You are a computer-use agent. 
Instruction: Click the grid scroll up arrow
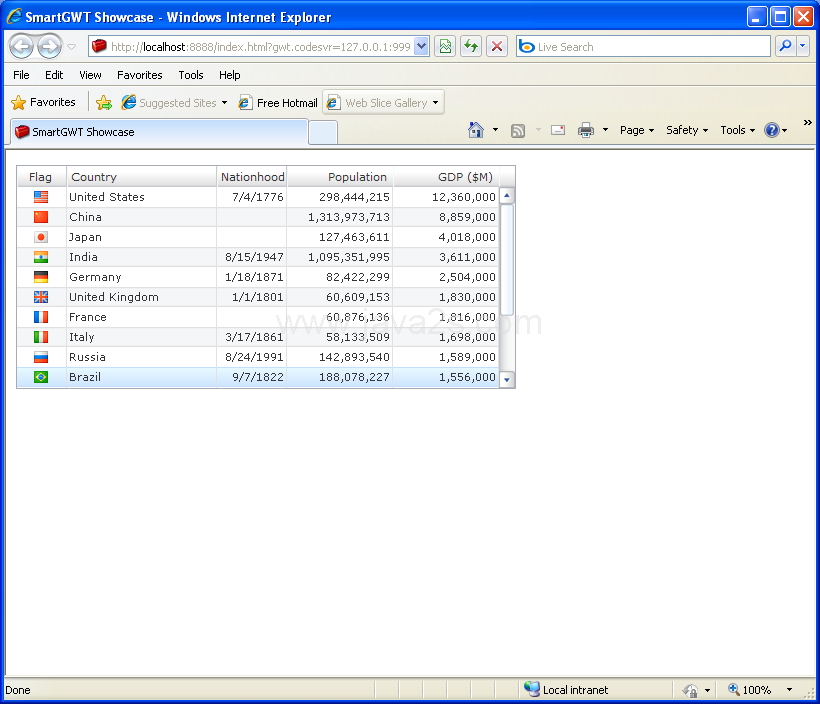coord(507,196)
